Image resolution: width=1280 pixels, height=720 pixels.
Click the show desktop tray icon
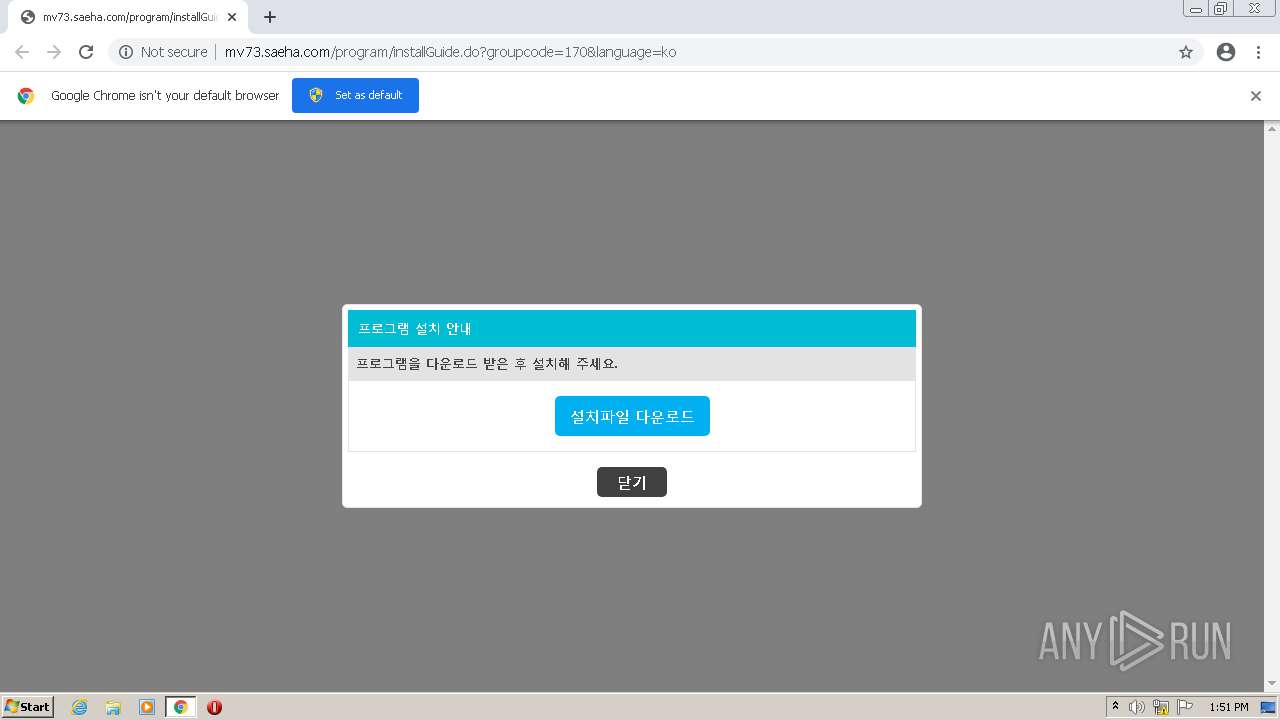coord(1268,707)
